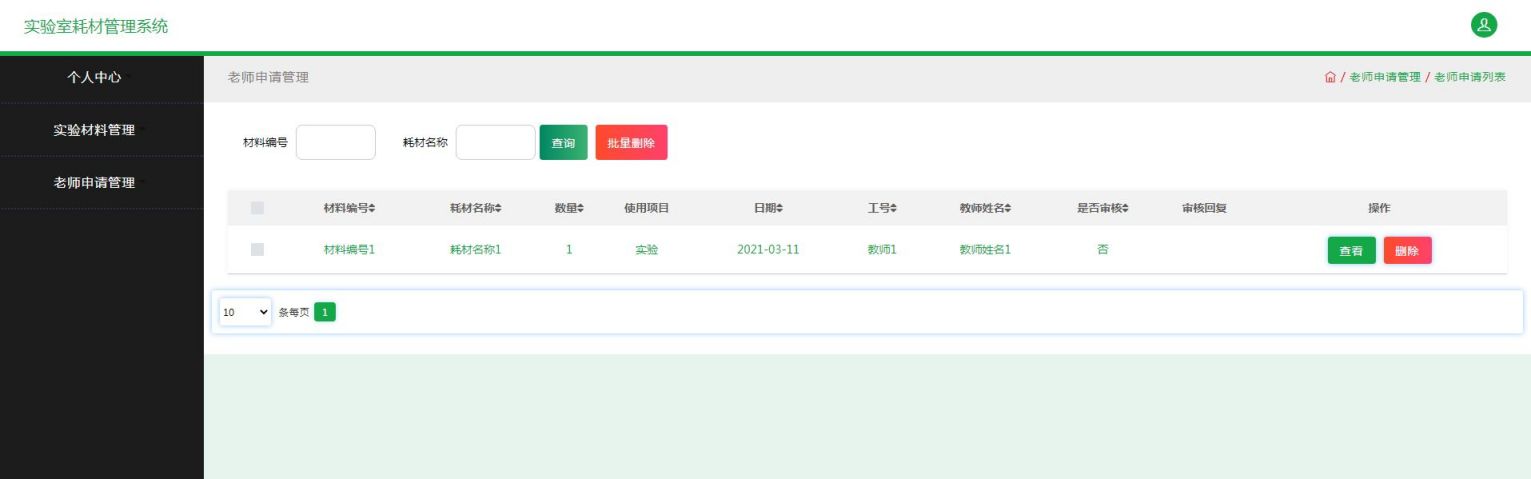Expand 老师申请管理 sidebar menu
Screen dimensions: 1531x479
click(102, 182)
